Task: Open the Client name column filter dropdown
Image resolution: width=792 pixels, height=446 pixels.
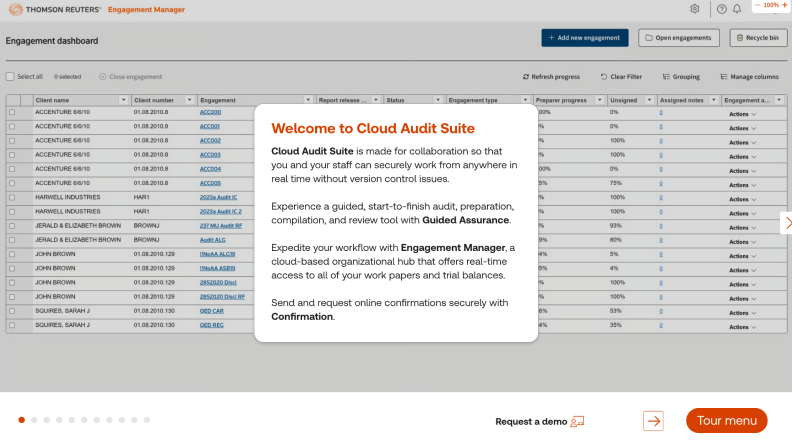Action: click(124, 100)
